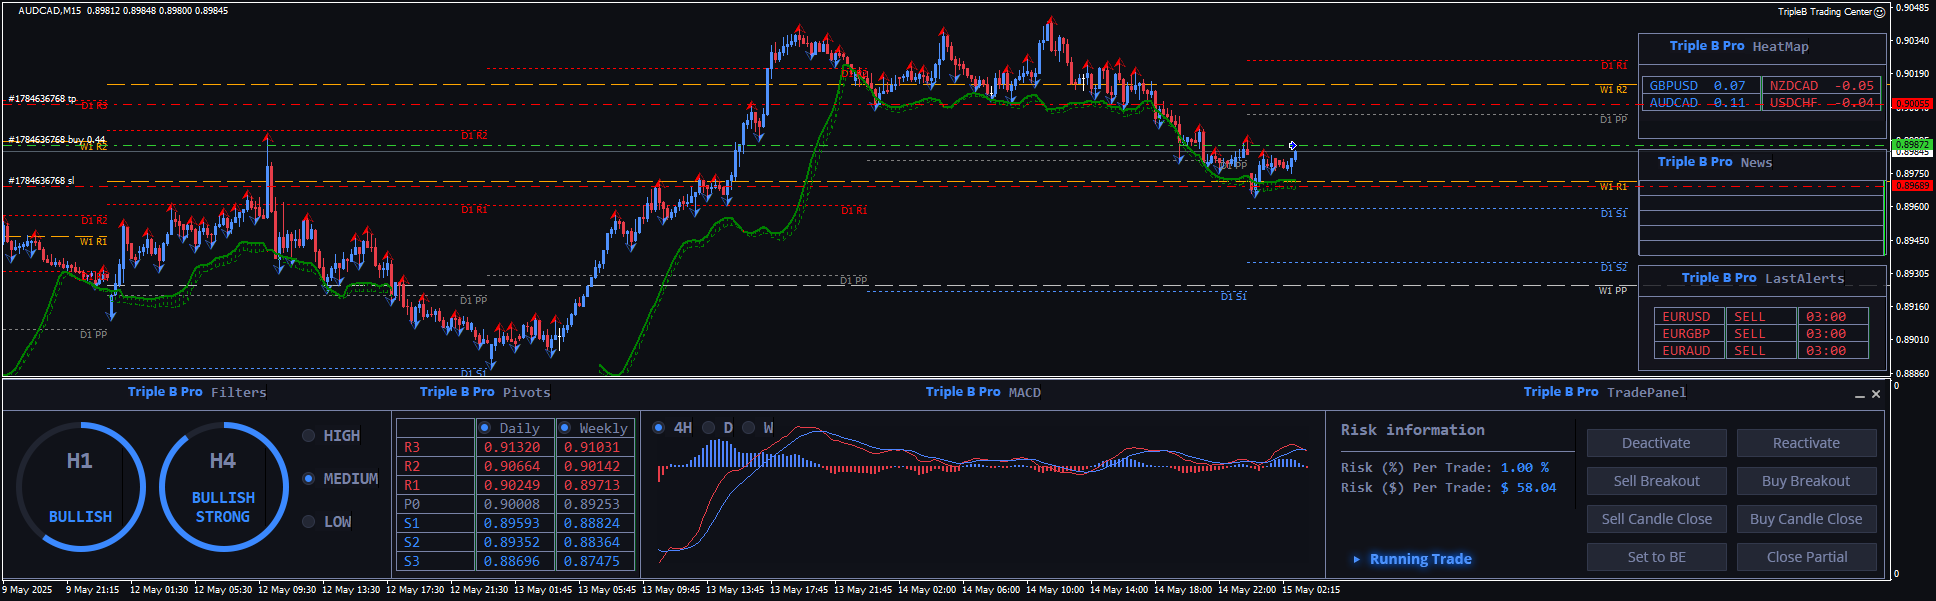Expand the Running Trade section

click(x=1357, y=559)
